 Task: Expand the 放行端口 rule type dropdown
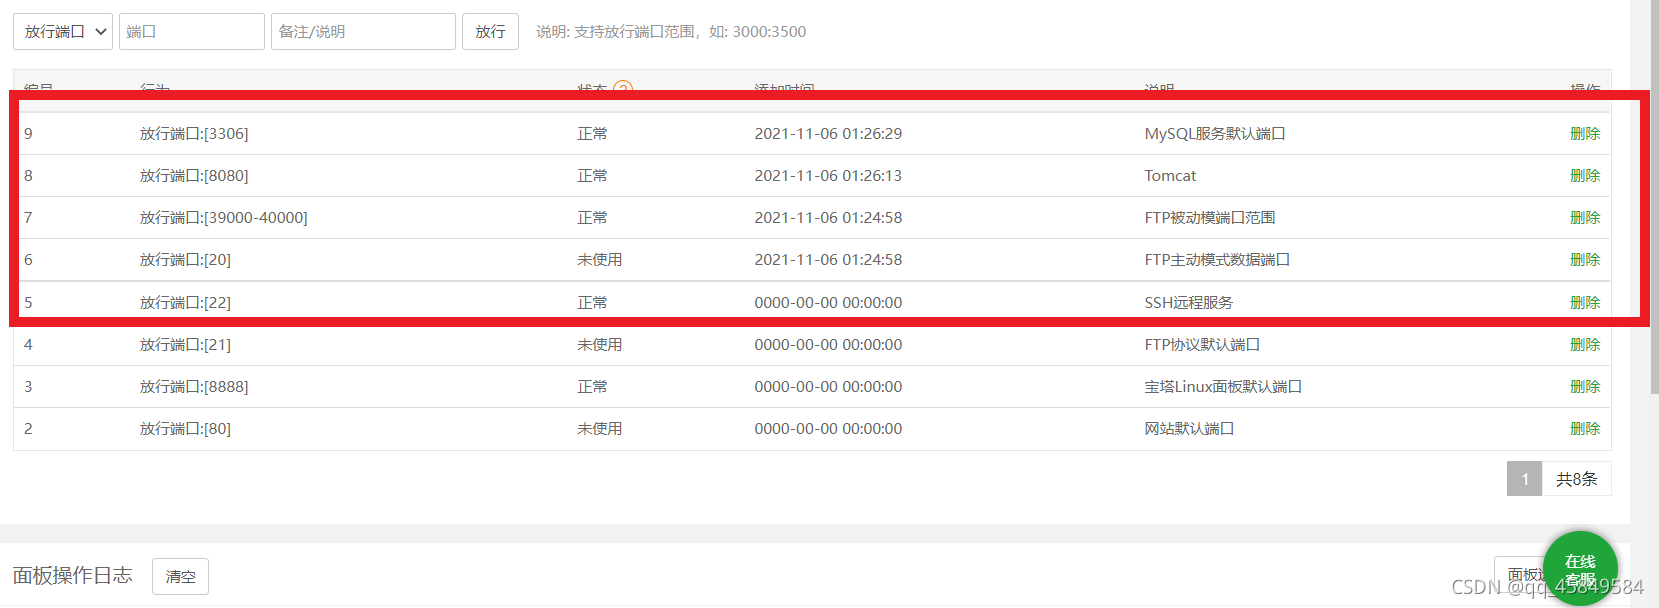pos(63,31)
